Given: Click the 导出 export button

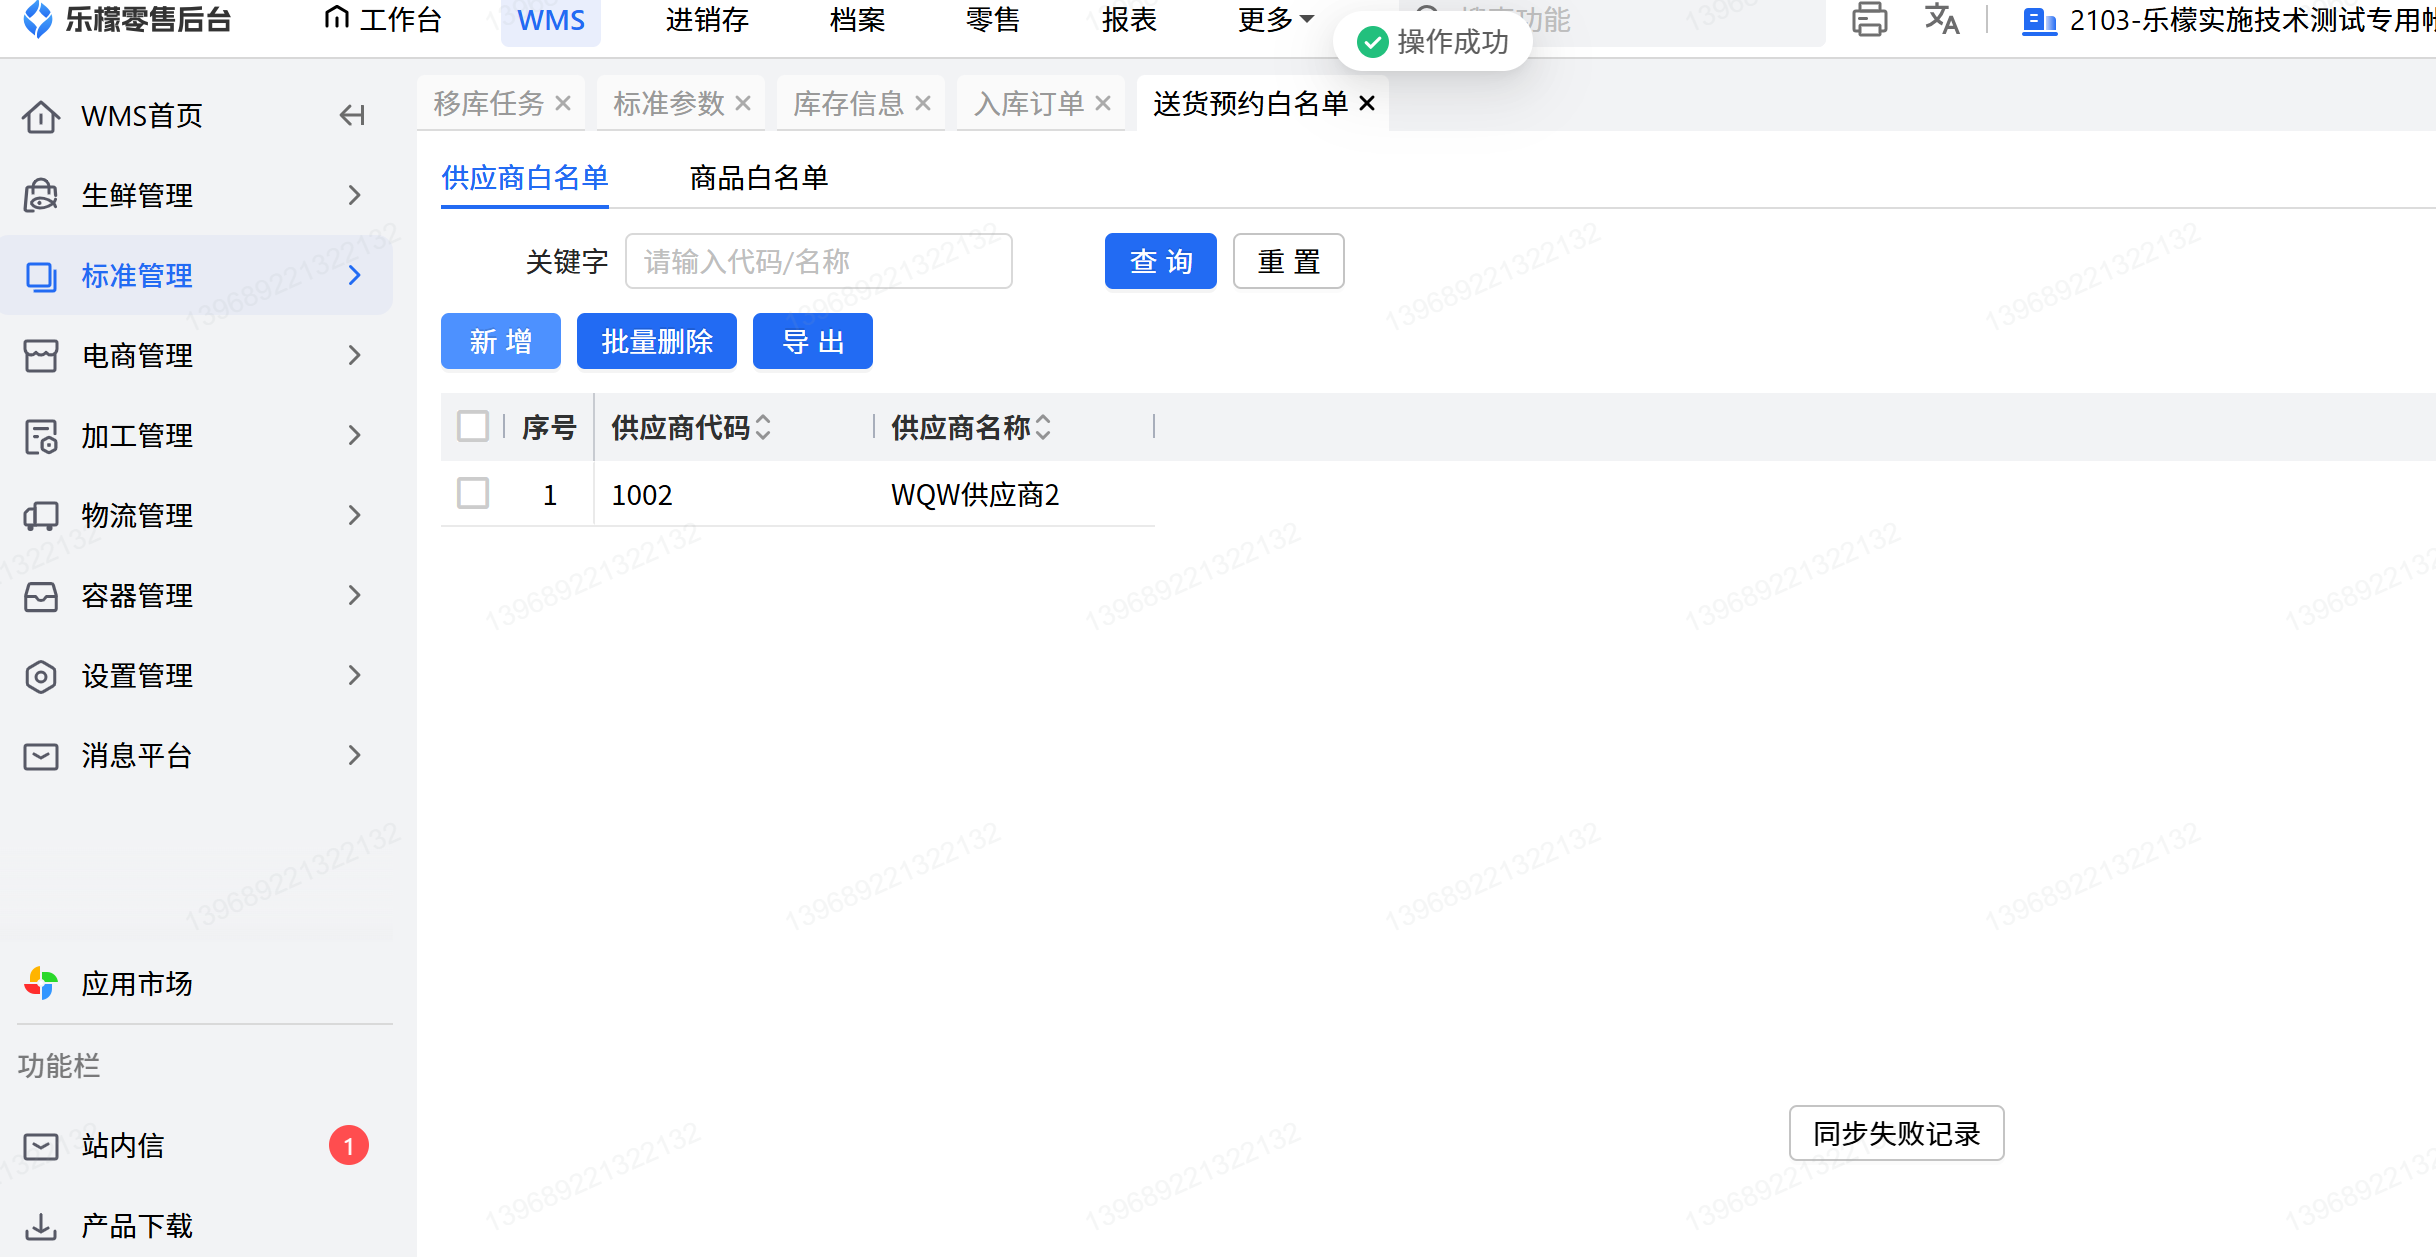Looking at the screenshot, I should (813, 341).
